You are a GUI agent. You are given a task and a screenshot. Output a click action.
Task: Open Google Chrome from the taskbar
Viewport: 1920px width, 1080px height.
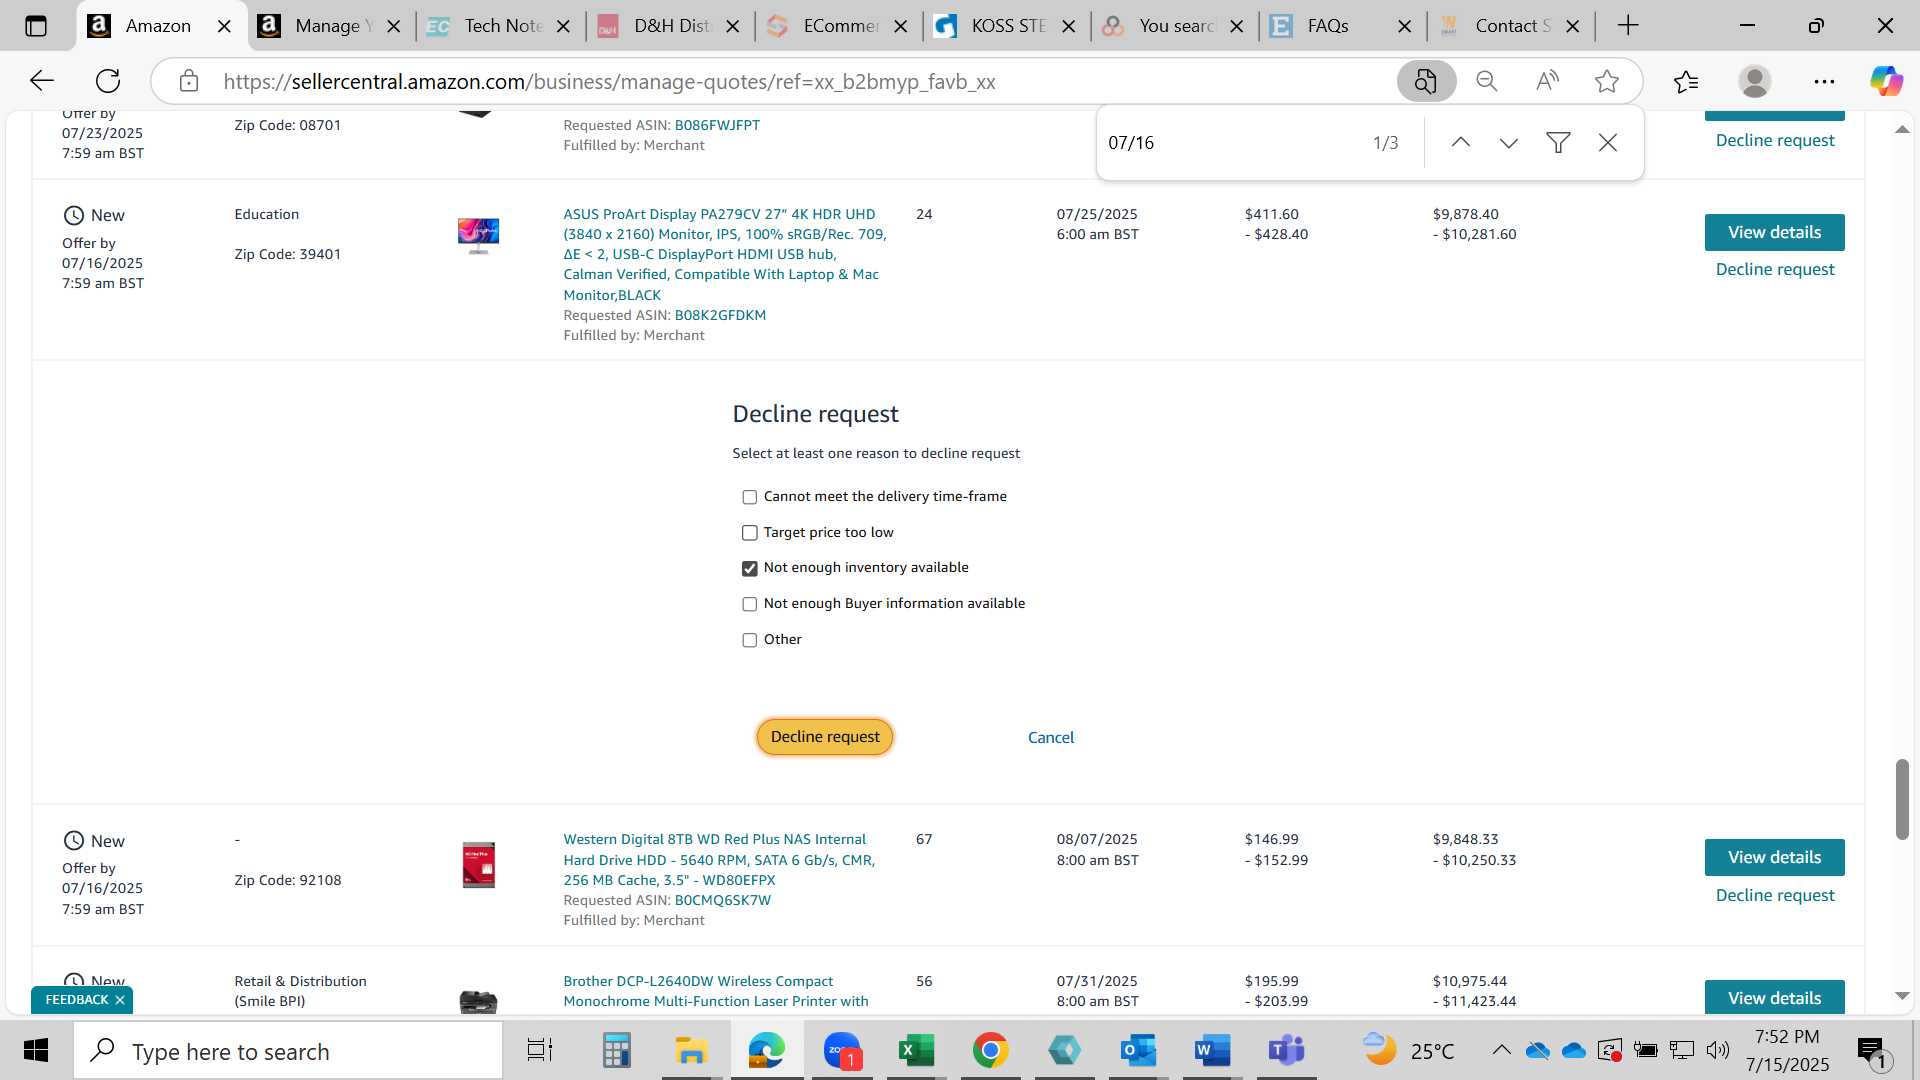coord(990,1051)
